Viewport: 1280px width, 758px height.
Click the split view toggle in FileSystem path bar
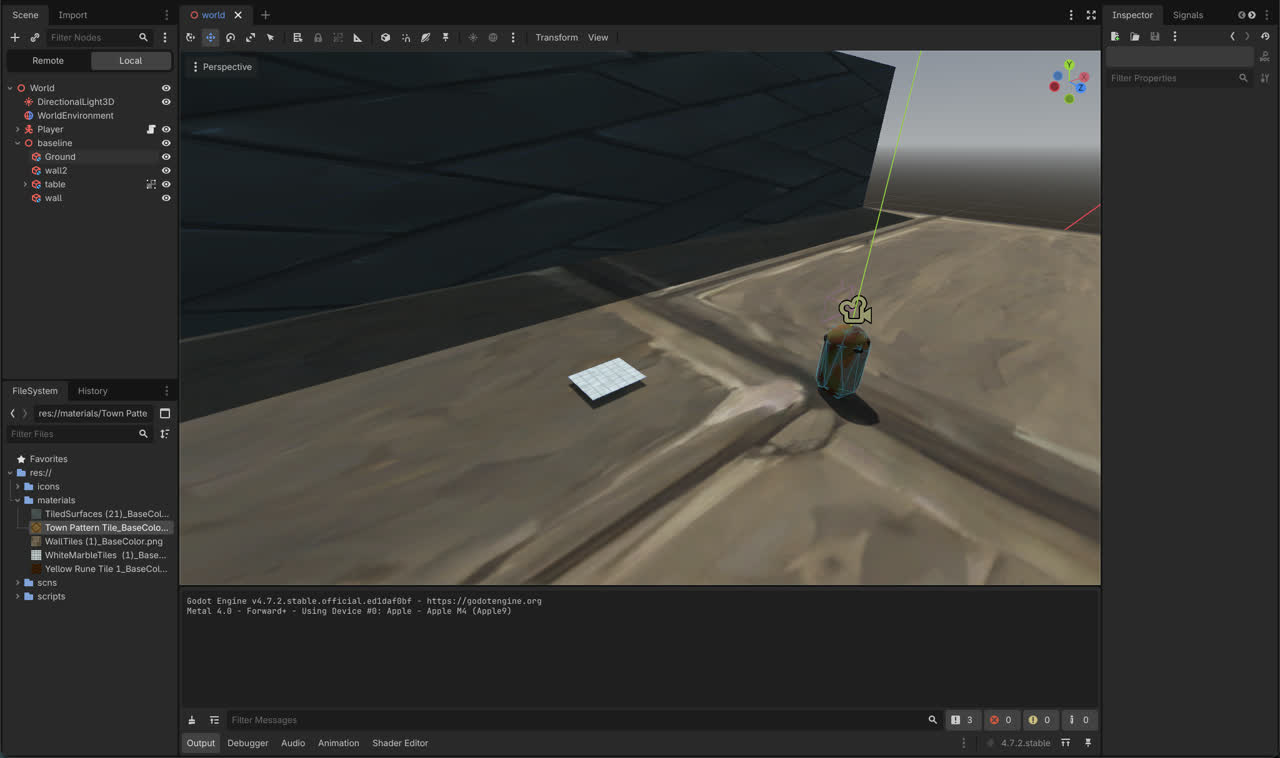[x=165, y=413]
